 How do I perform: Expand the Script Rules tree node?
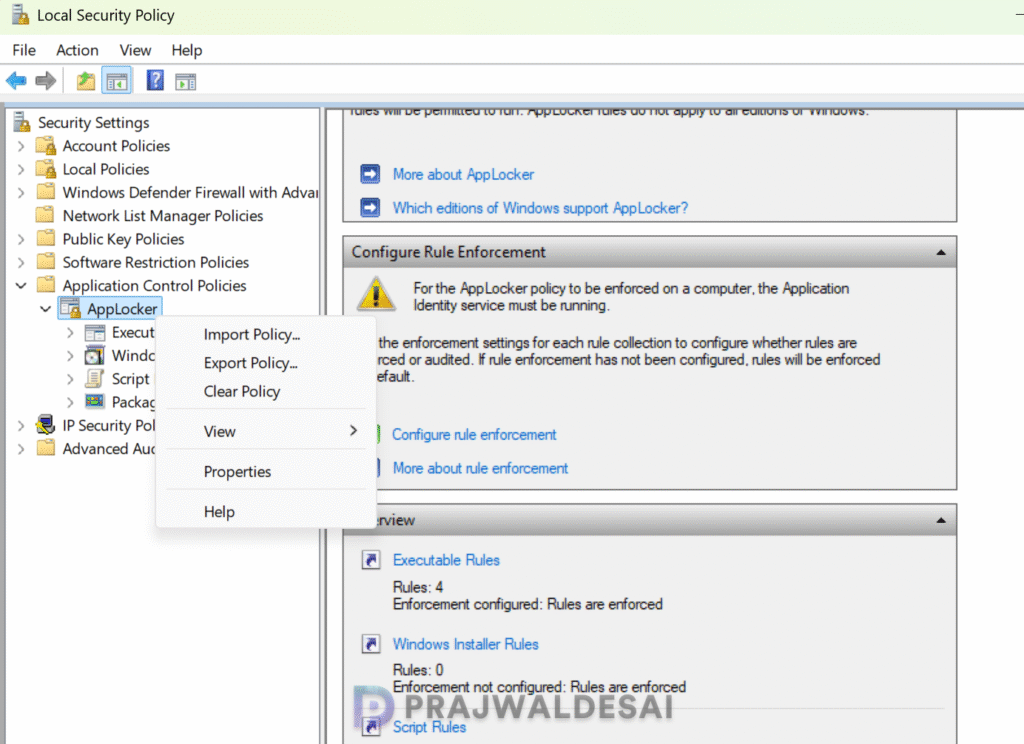click(x=70, y=379)
